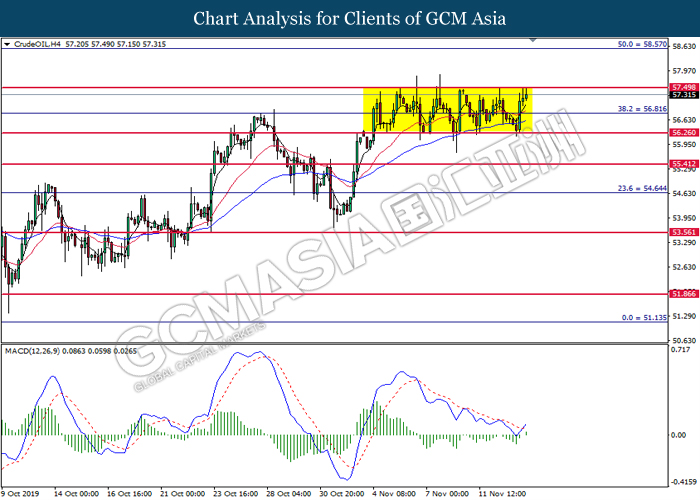Click the 28 Oct 04:00 time label
Screen dimensions: 700x500
289,494
